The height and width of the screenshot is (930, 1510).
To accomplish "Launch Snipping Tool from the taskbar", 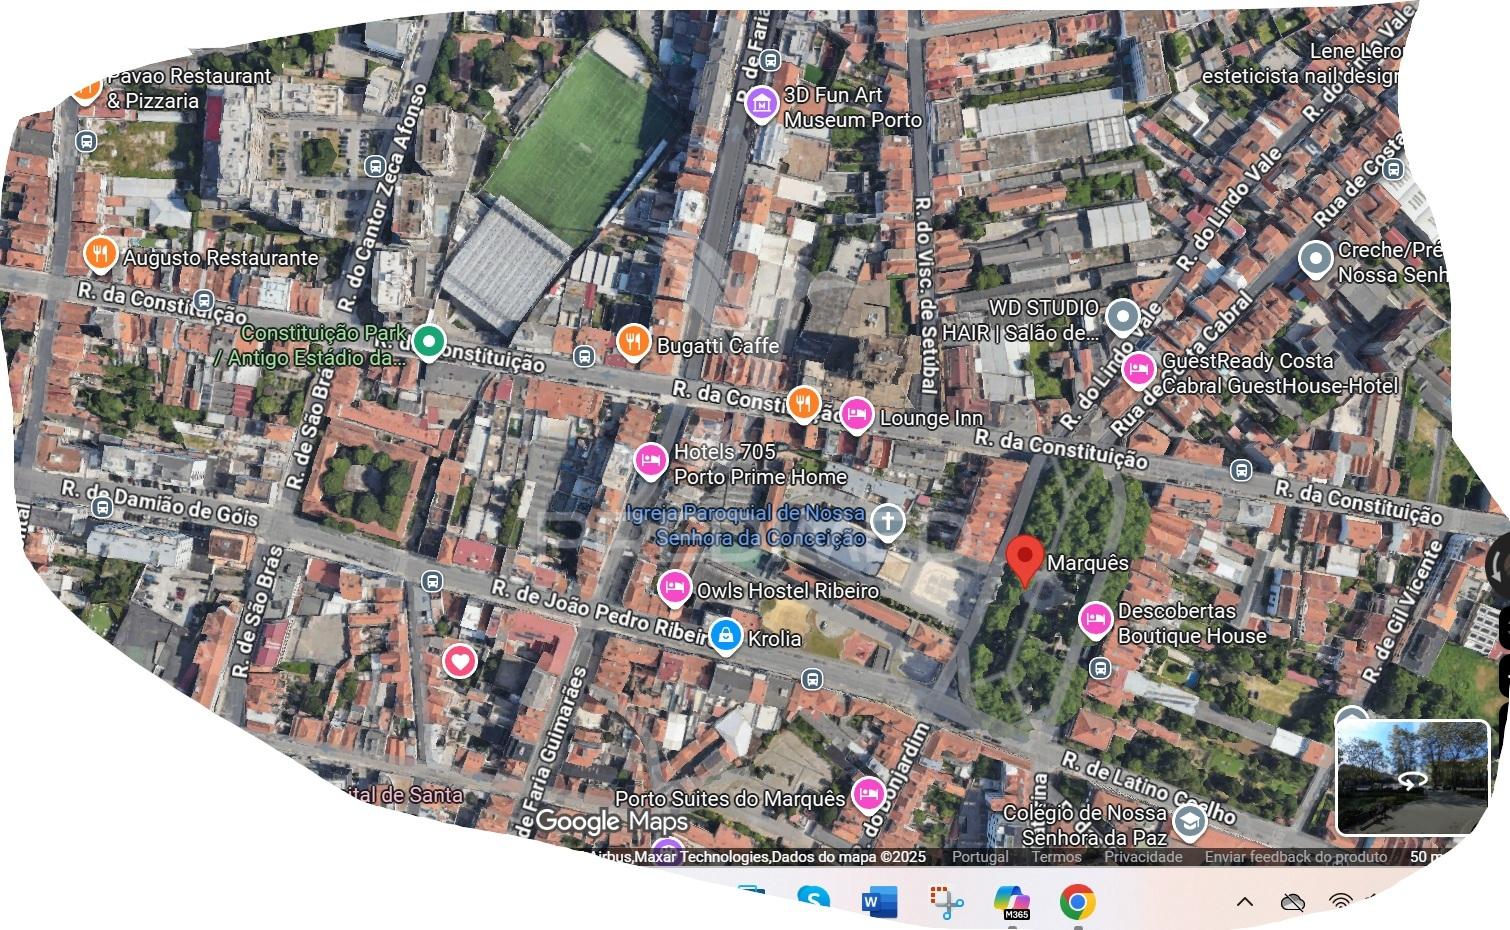I will tap(946, 902).
